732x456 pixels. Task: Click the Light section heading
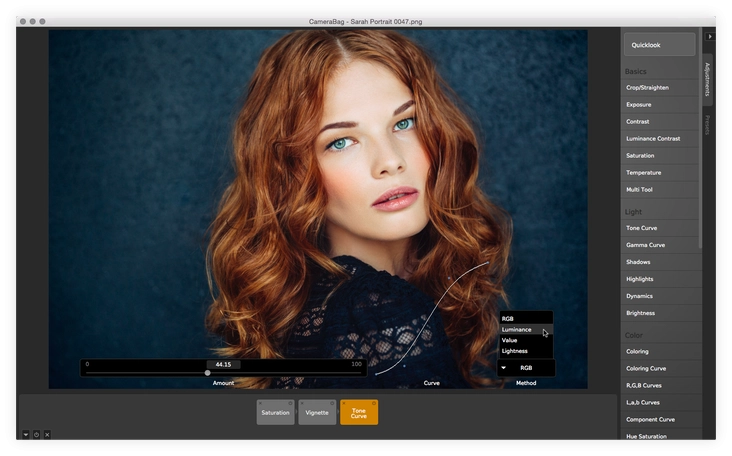tap(633, 212)
